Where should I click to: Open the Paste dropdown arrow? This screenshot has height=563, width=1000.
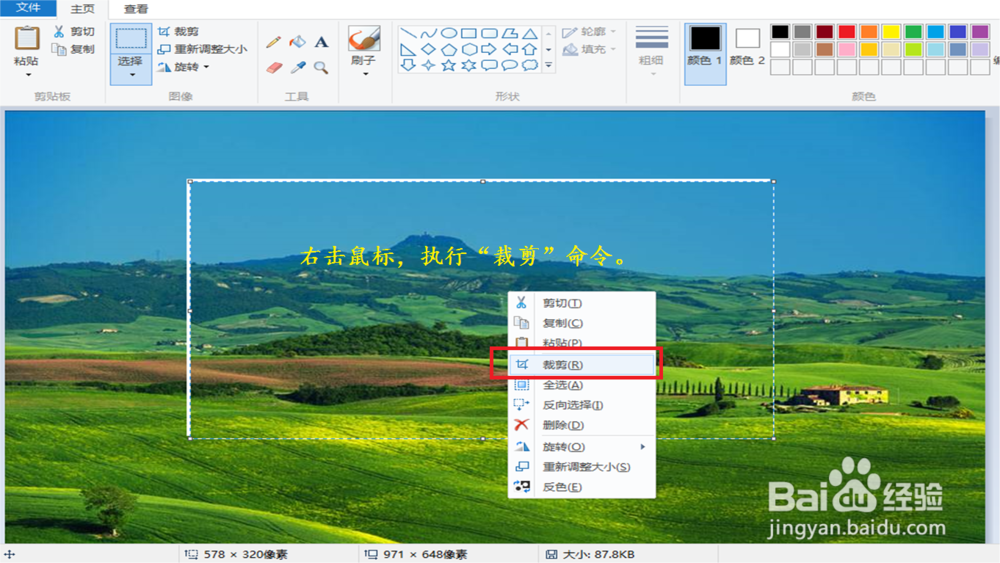tap(28, 75)
